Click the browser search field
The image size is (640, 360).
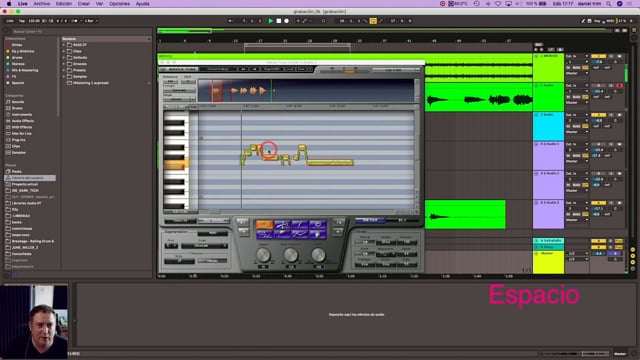pyautogui.click(x=80, y=31)
